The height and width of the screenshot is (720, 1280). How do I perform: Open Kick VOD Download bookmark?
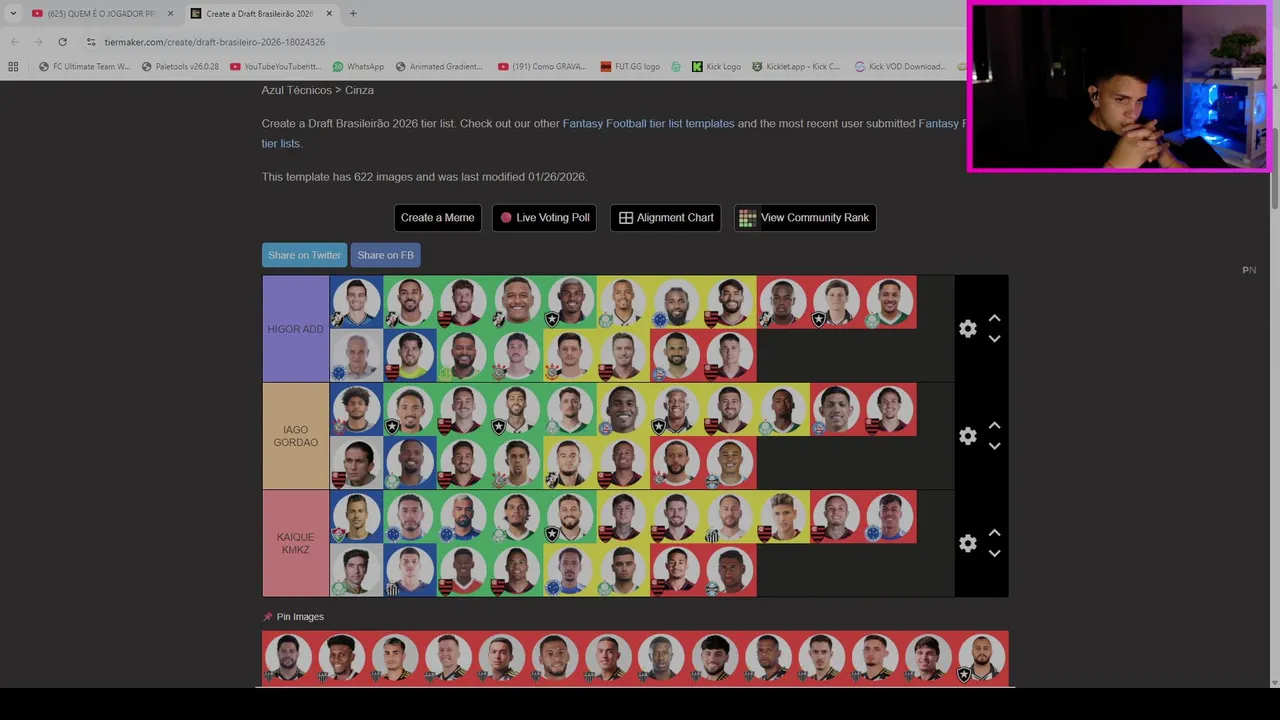(x=900, y=67)
